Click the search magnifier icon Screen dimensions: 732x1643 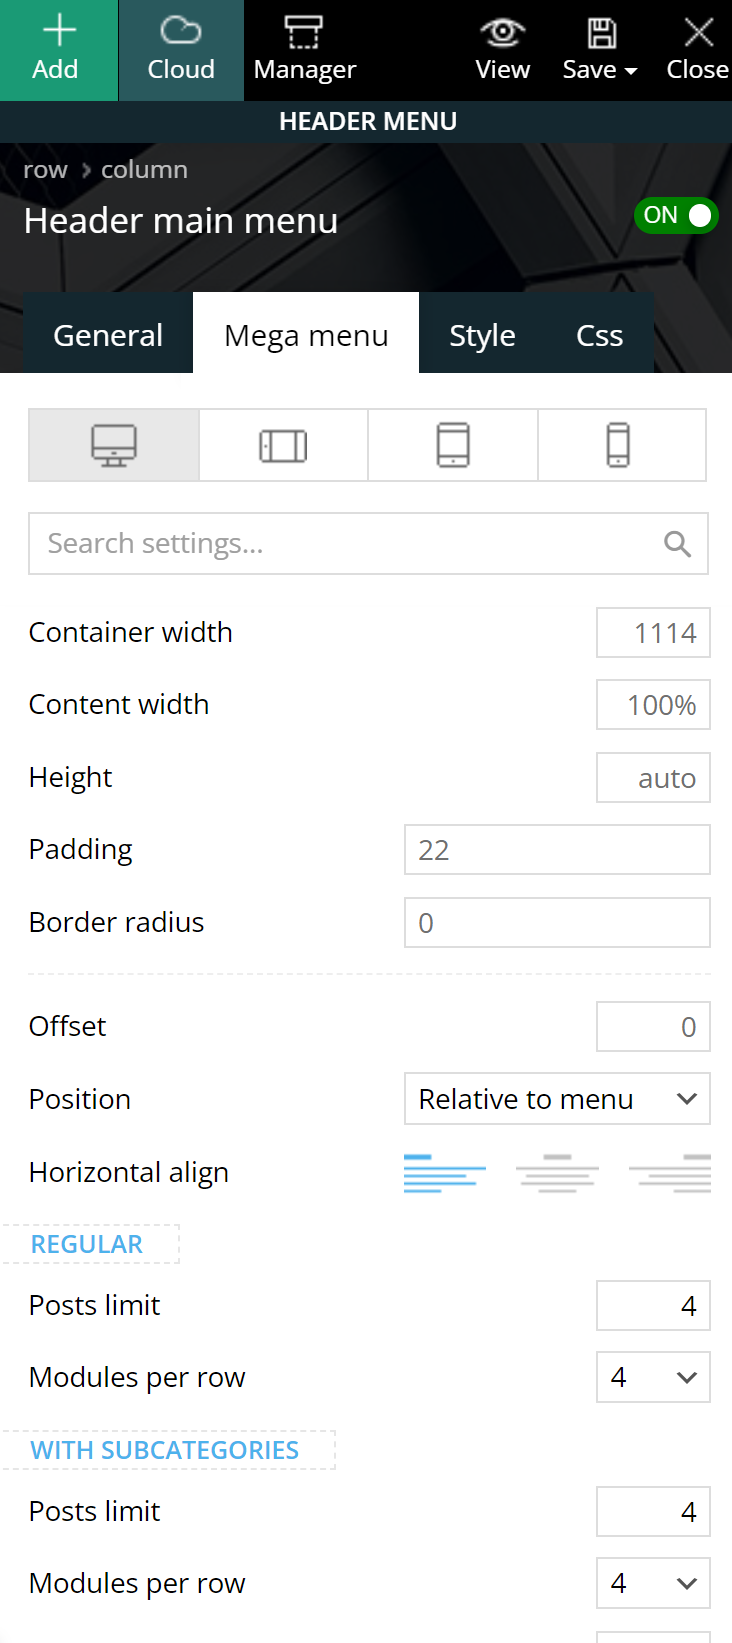pyautogui.click(x=677, y=544)
